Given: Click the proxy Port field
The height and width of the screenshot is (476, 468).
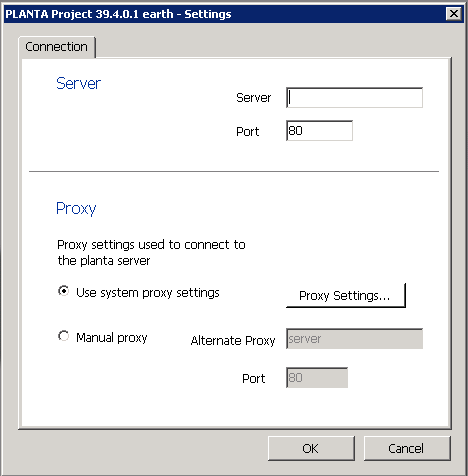Looking at the screenshot, I should (x=317, y=378).
